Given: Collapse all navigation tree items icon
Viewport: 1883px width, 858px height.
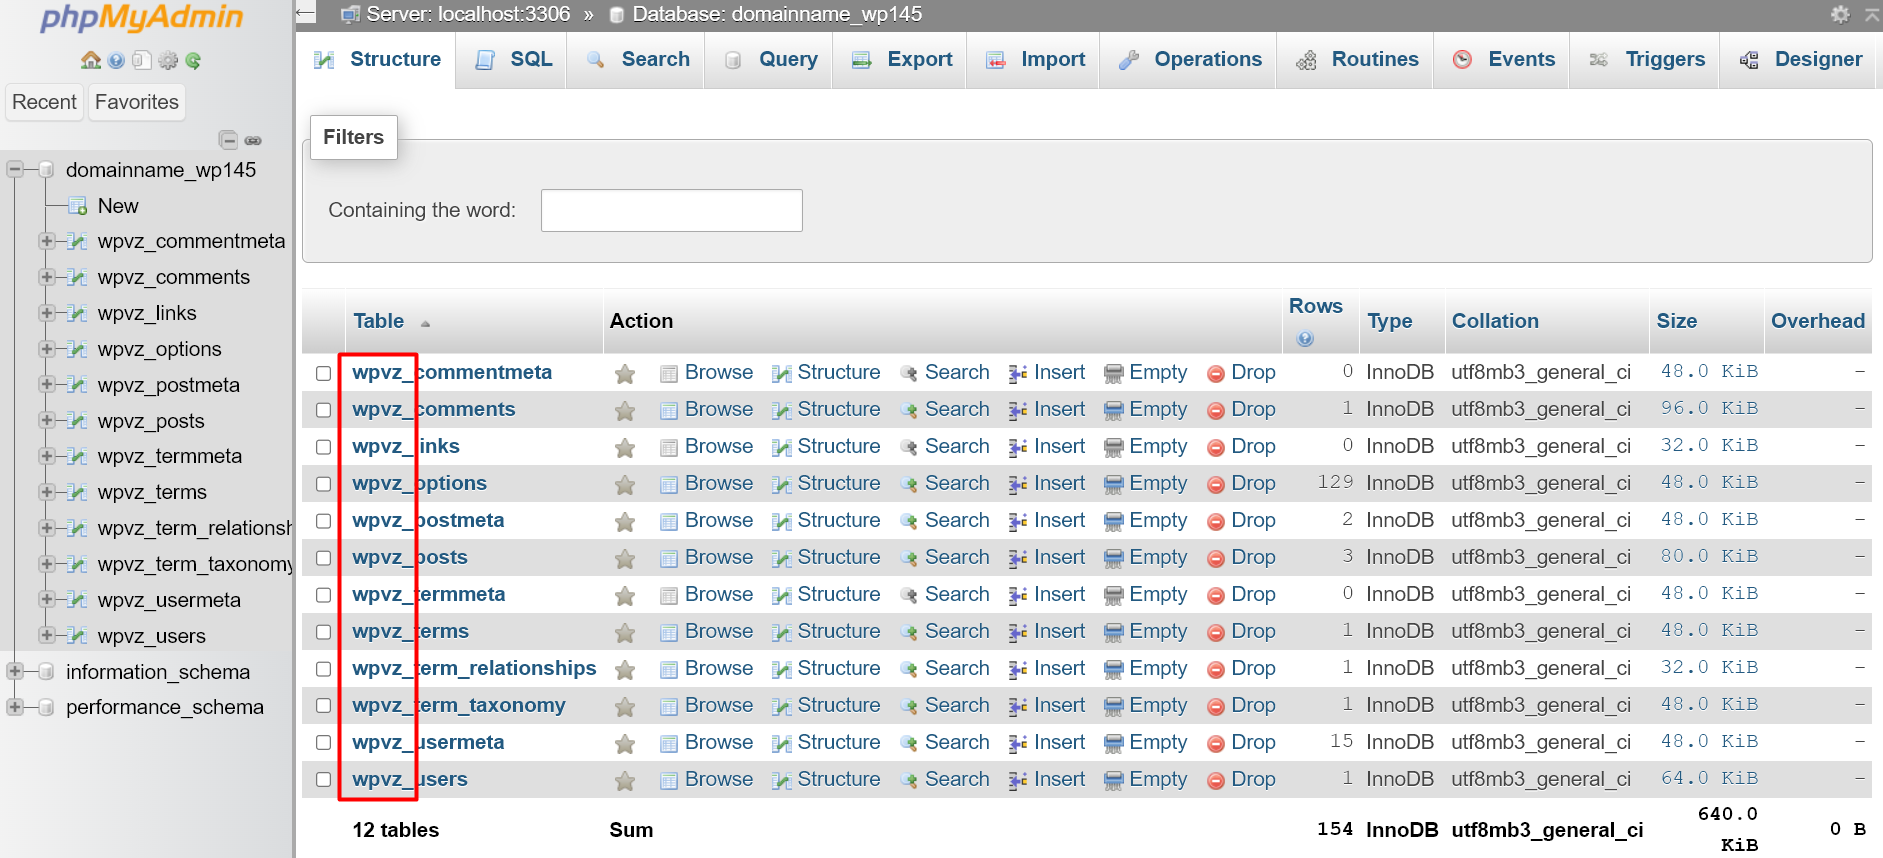Looking at the screenshot, I should pyautogui.click(x=229, y=140).
